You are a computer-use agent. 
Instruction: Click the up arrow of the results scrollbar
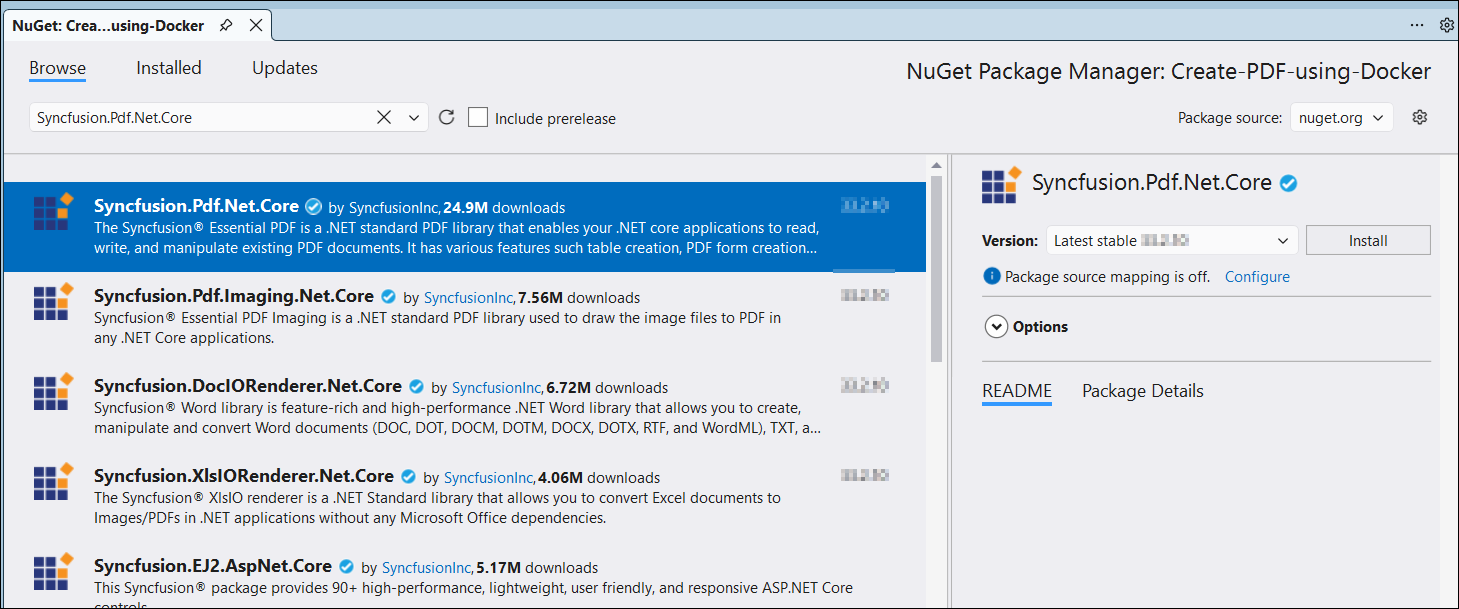pos(936,166)
